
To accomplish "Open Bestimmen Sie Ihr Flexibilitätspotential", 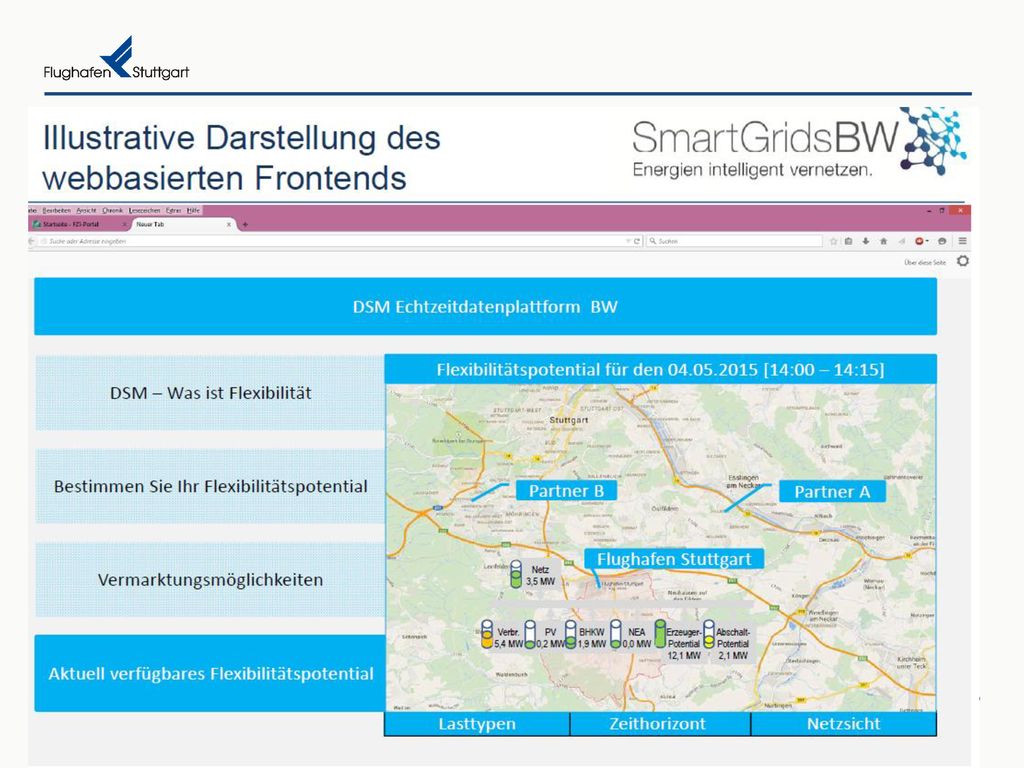I will click(x=210, y=487).
